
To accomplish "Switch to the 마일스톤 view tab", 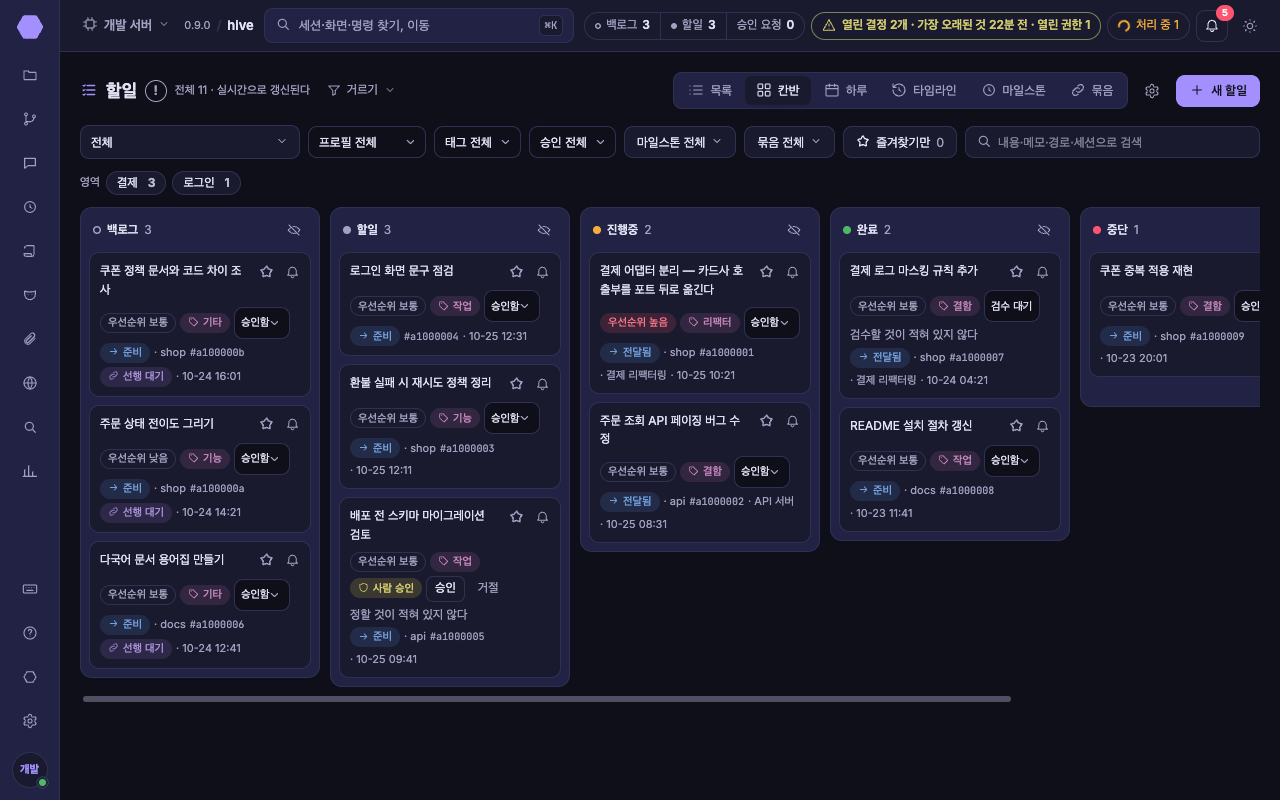I will point(1014,90).
